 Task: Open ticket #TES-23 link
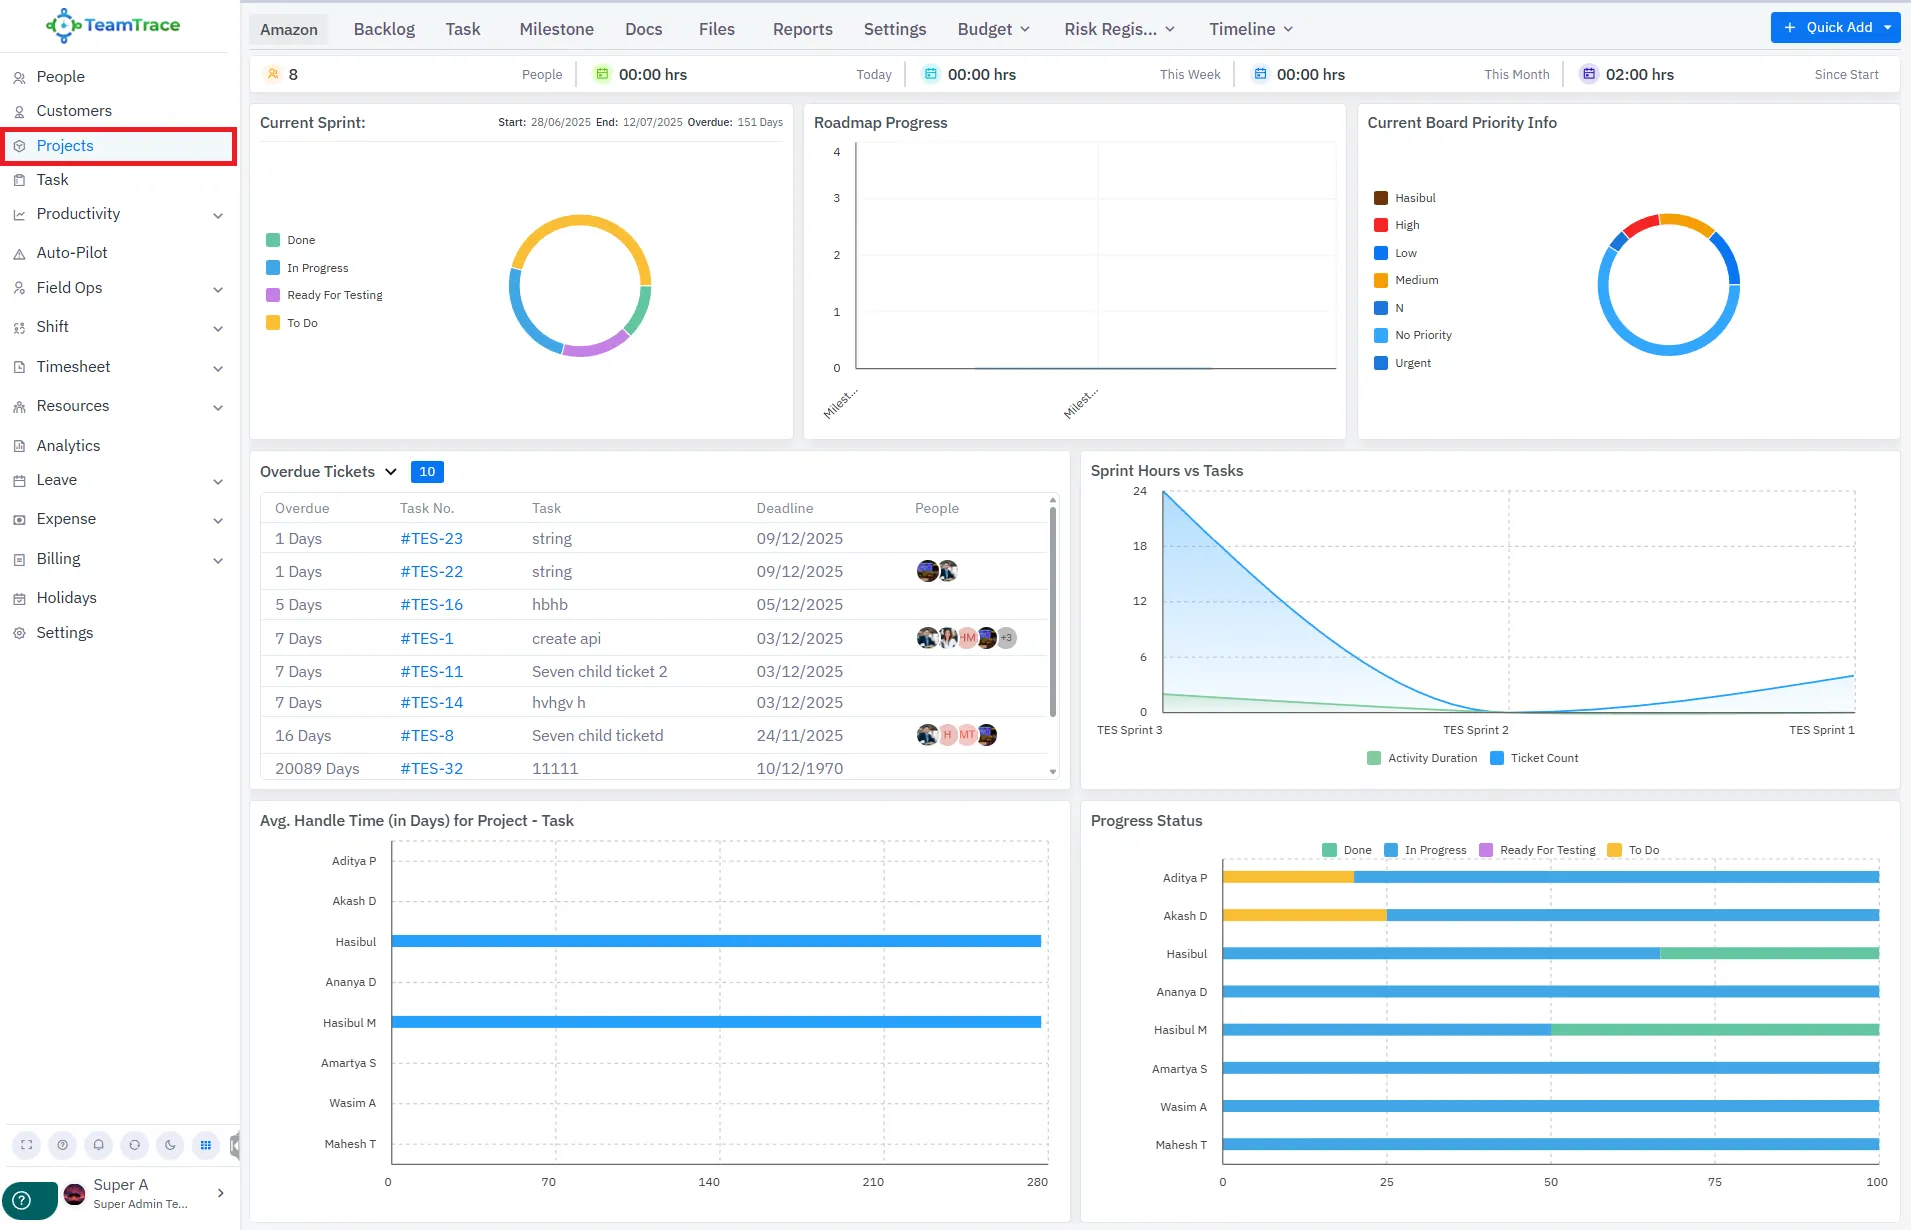(x=431, y=538)
